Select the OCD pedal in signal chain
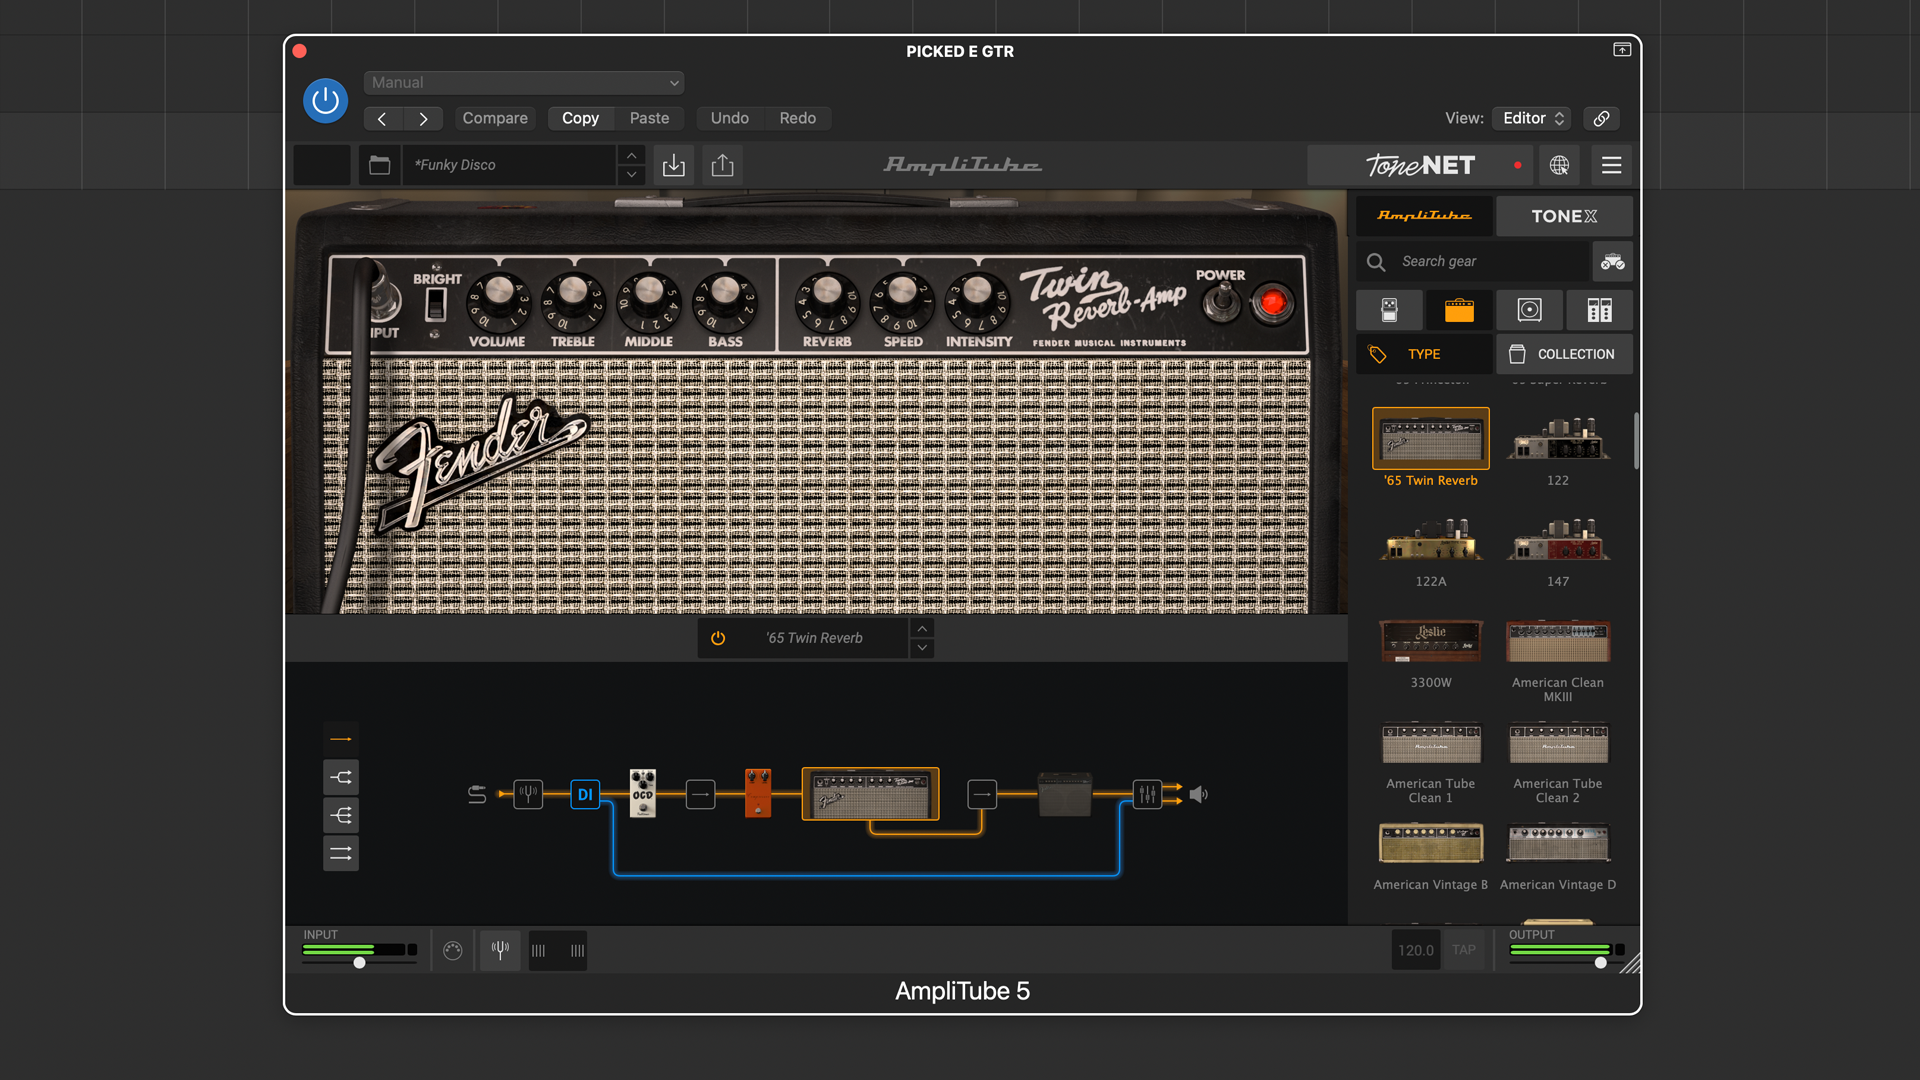This screenshot has width=1920, height=1080. (x=643, y=793)
